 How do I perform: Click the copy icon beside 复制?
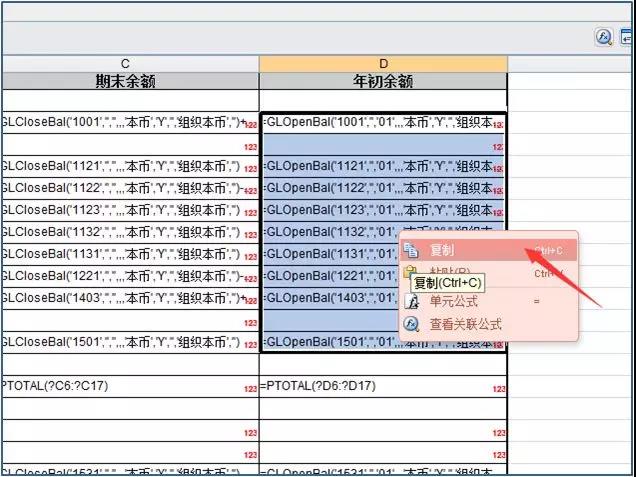click(411, 250)
